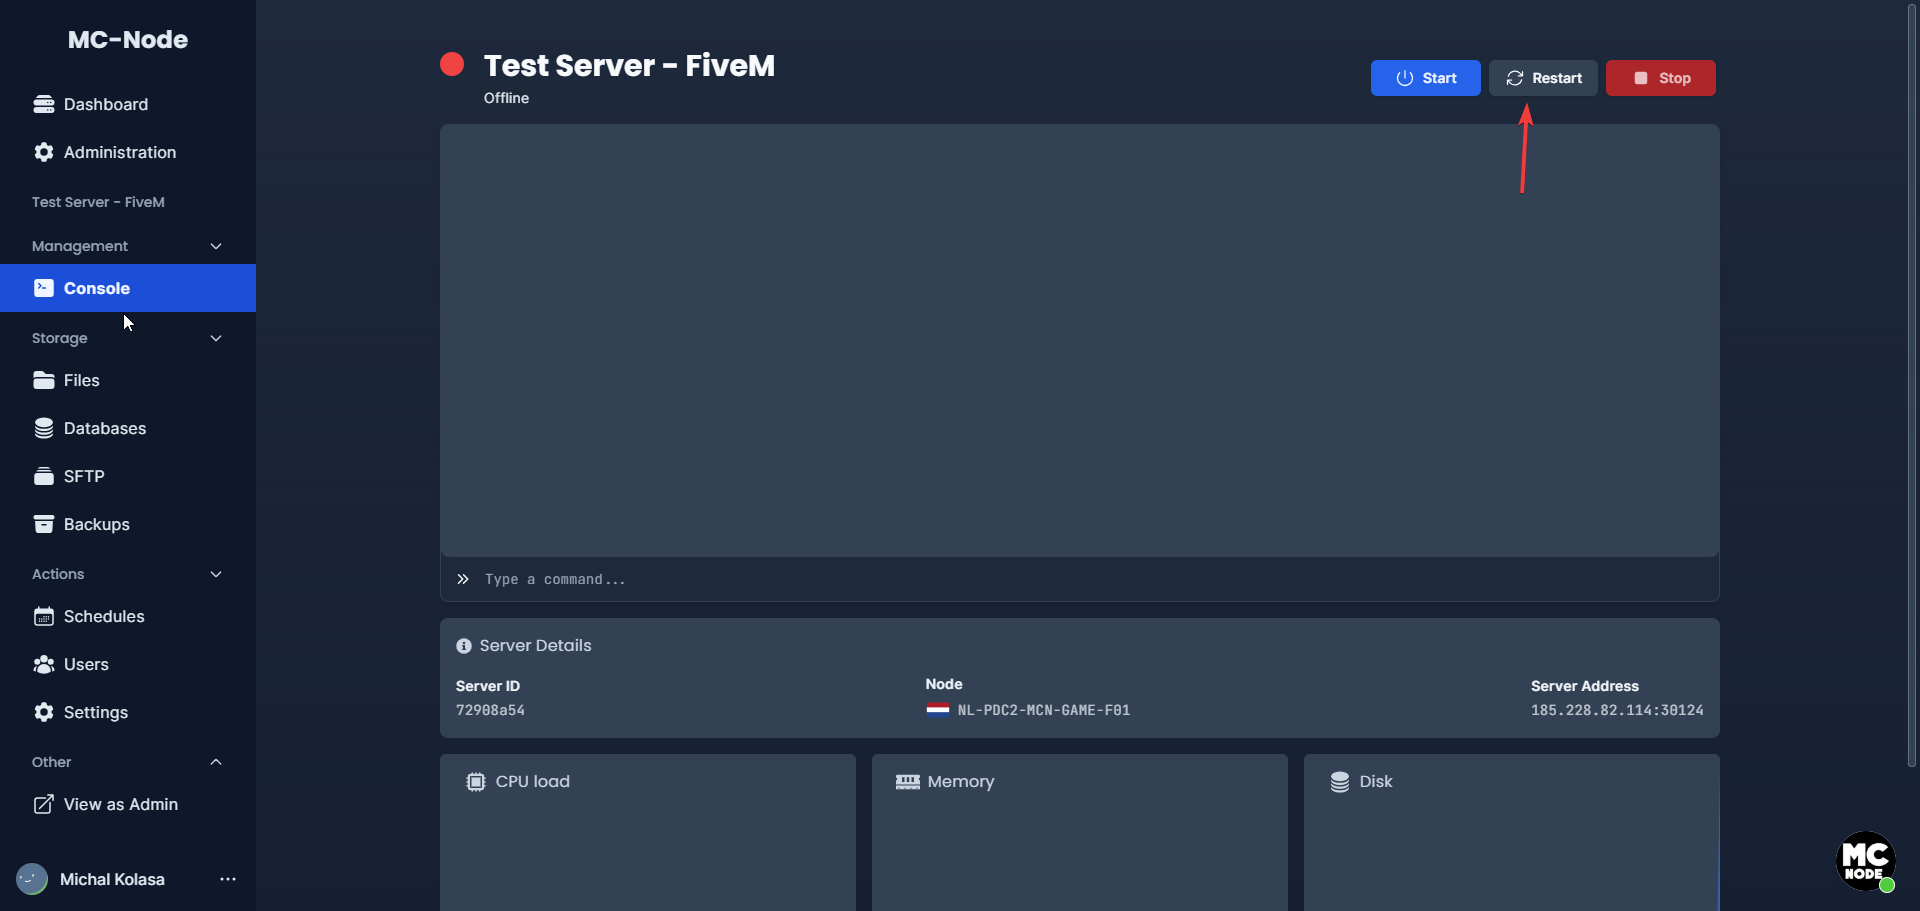Click the Disk storage icon

pos(1340,782)
